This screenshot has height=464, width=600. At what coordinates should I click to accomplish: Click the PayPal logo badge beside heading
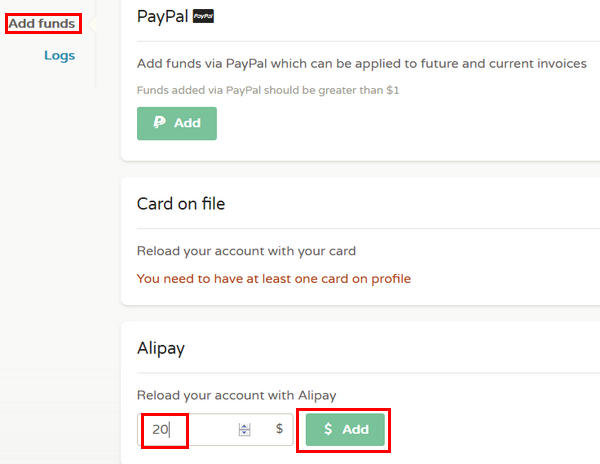[x=203, y=16]
